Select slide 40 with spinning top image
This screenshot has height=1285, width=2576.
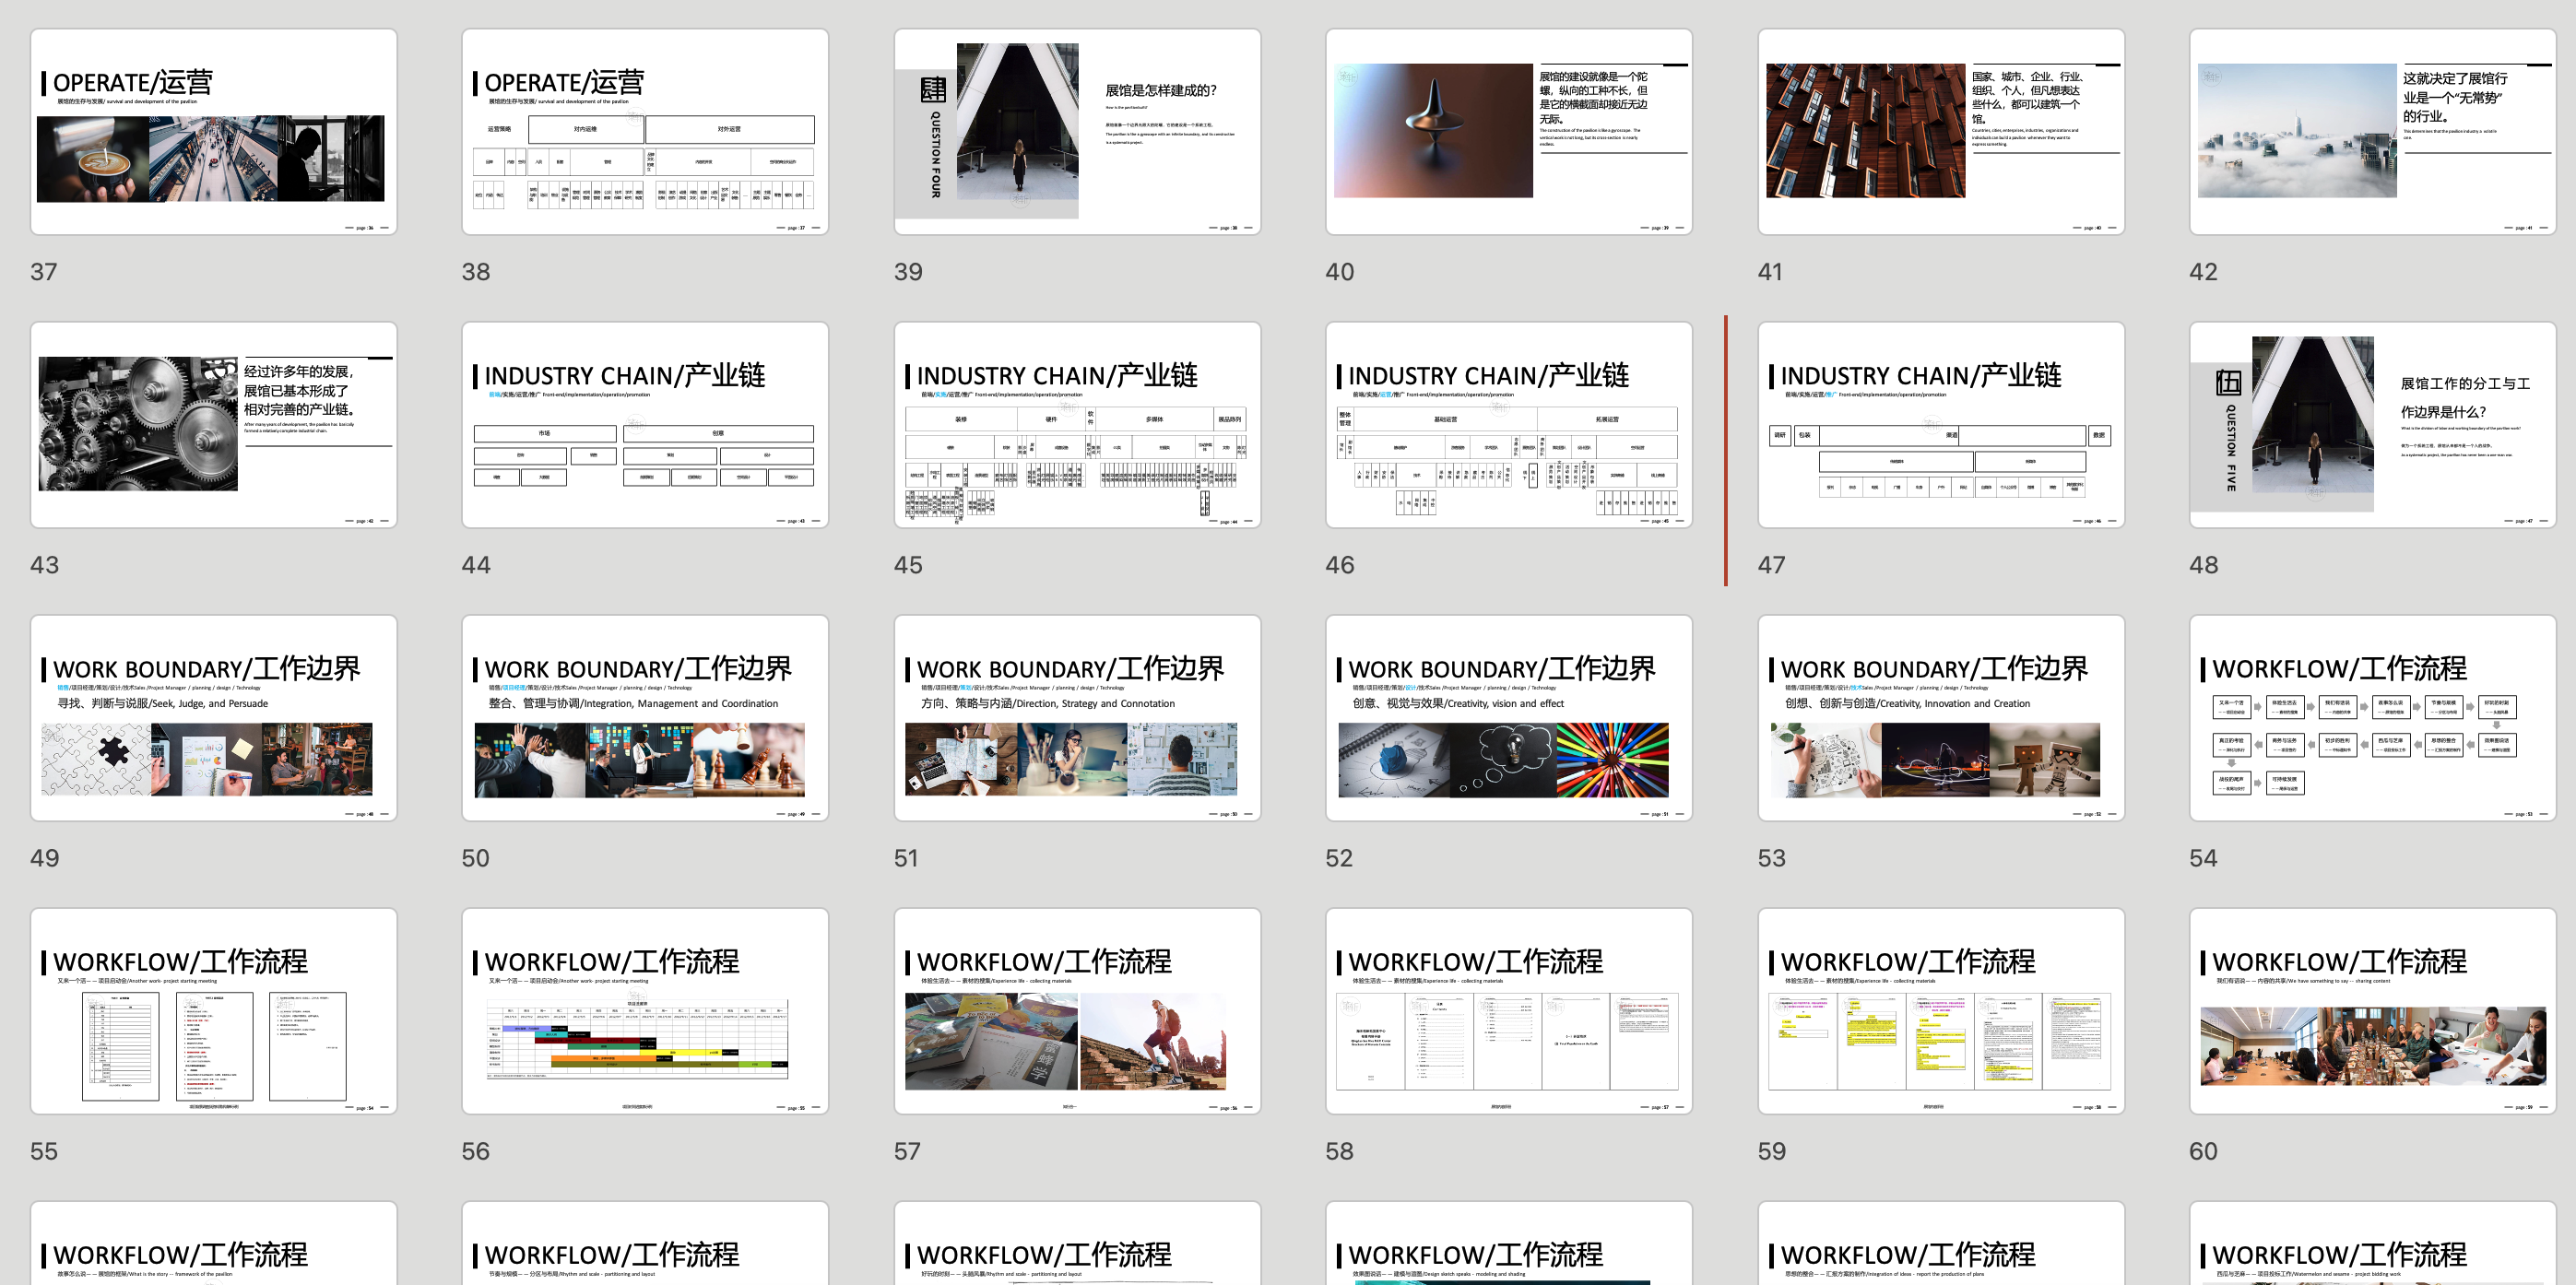click(x=1508, y=132)
